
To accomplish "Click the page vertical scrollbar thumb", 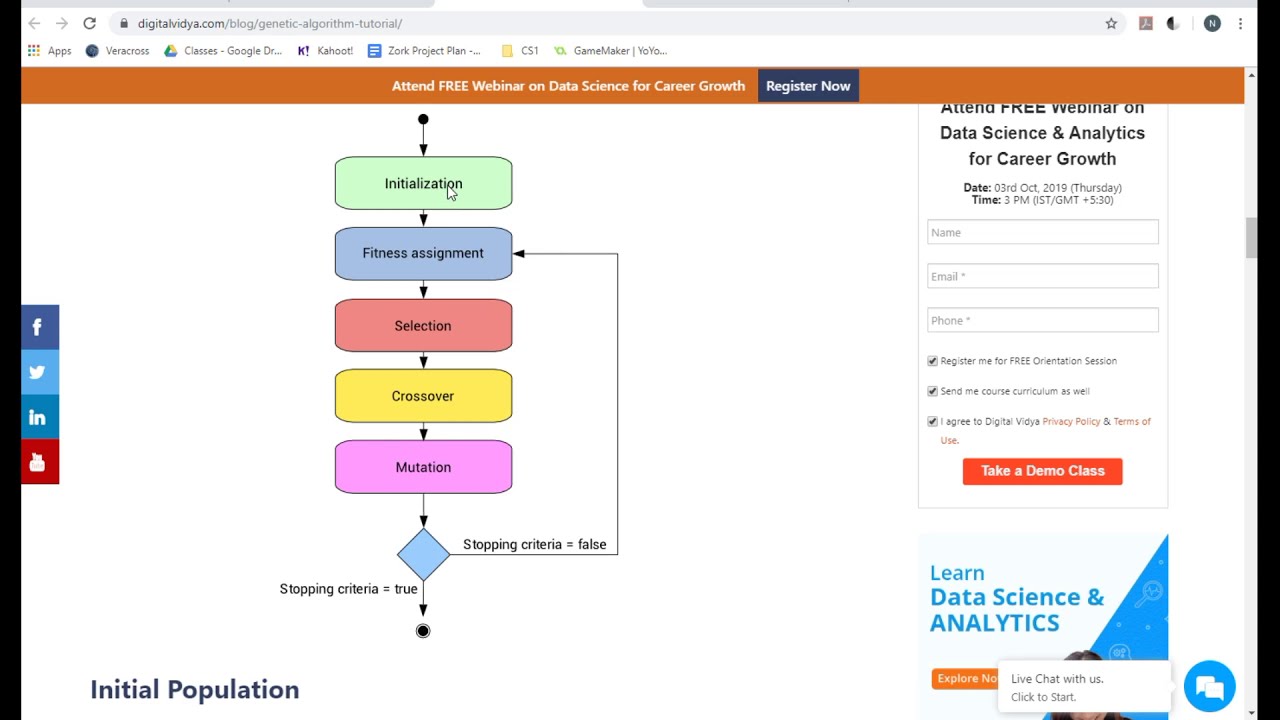I will tap(1251, 238).
